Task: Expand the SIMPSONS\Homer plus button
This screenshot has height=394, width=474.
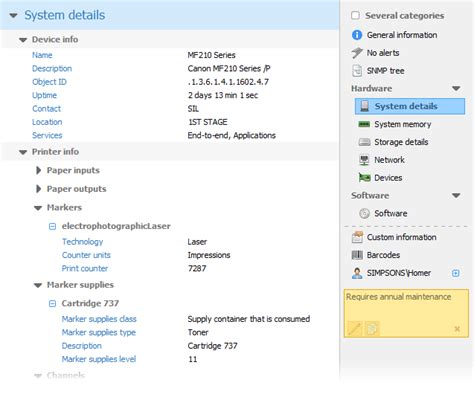Action: [455, 273]
